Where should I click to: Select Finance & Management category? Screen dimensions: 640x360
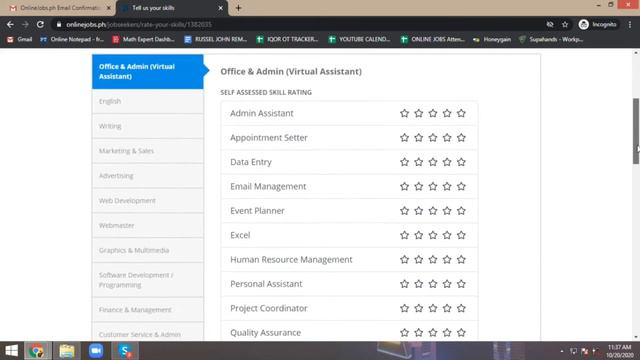(148, 310)
